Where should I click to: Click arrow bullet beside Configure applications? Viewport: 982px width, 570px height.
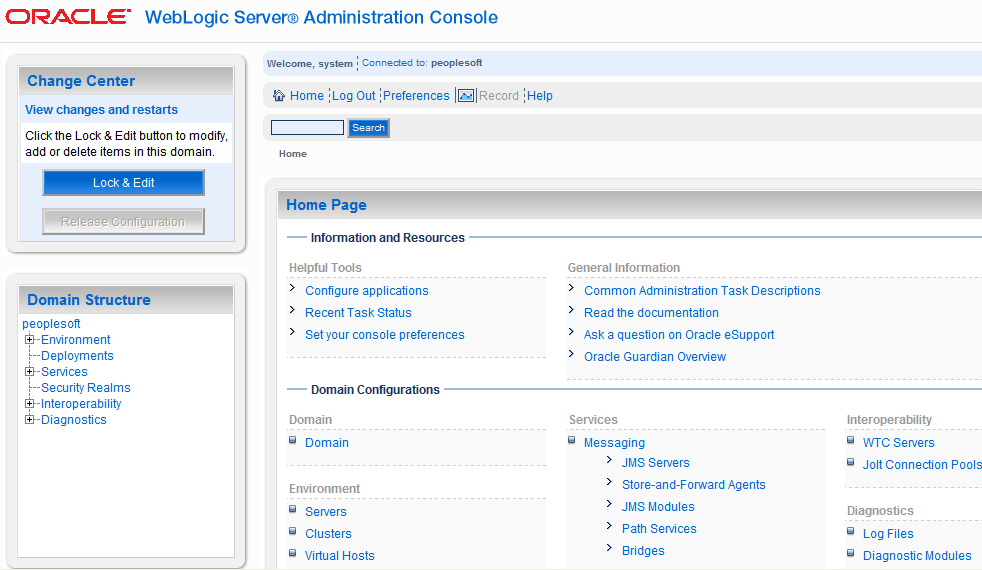point(292,288)
